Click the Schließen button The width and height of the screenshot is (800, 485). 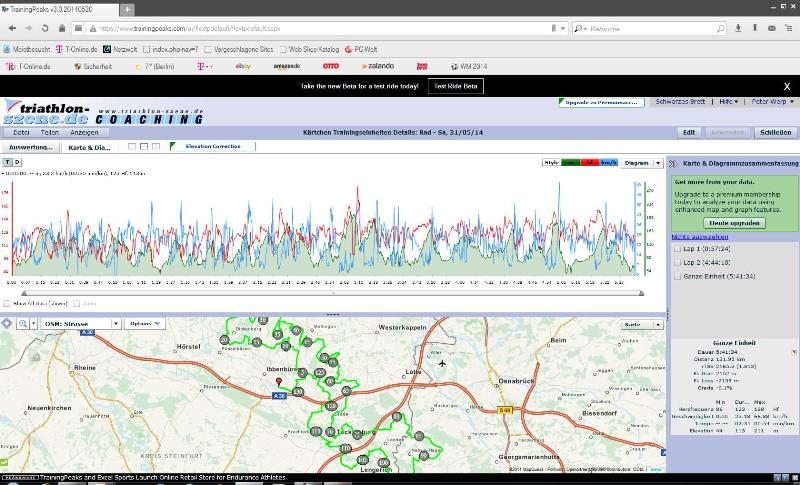[775, 132]
